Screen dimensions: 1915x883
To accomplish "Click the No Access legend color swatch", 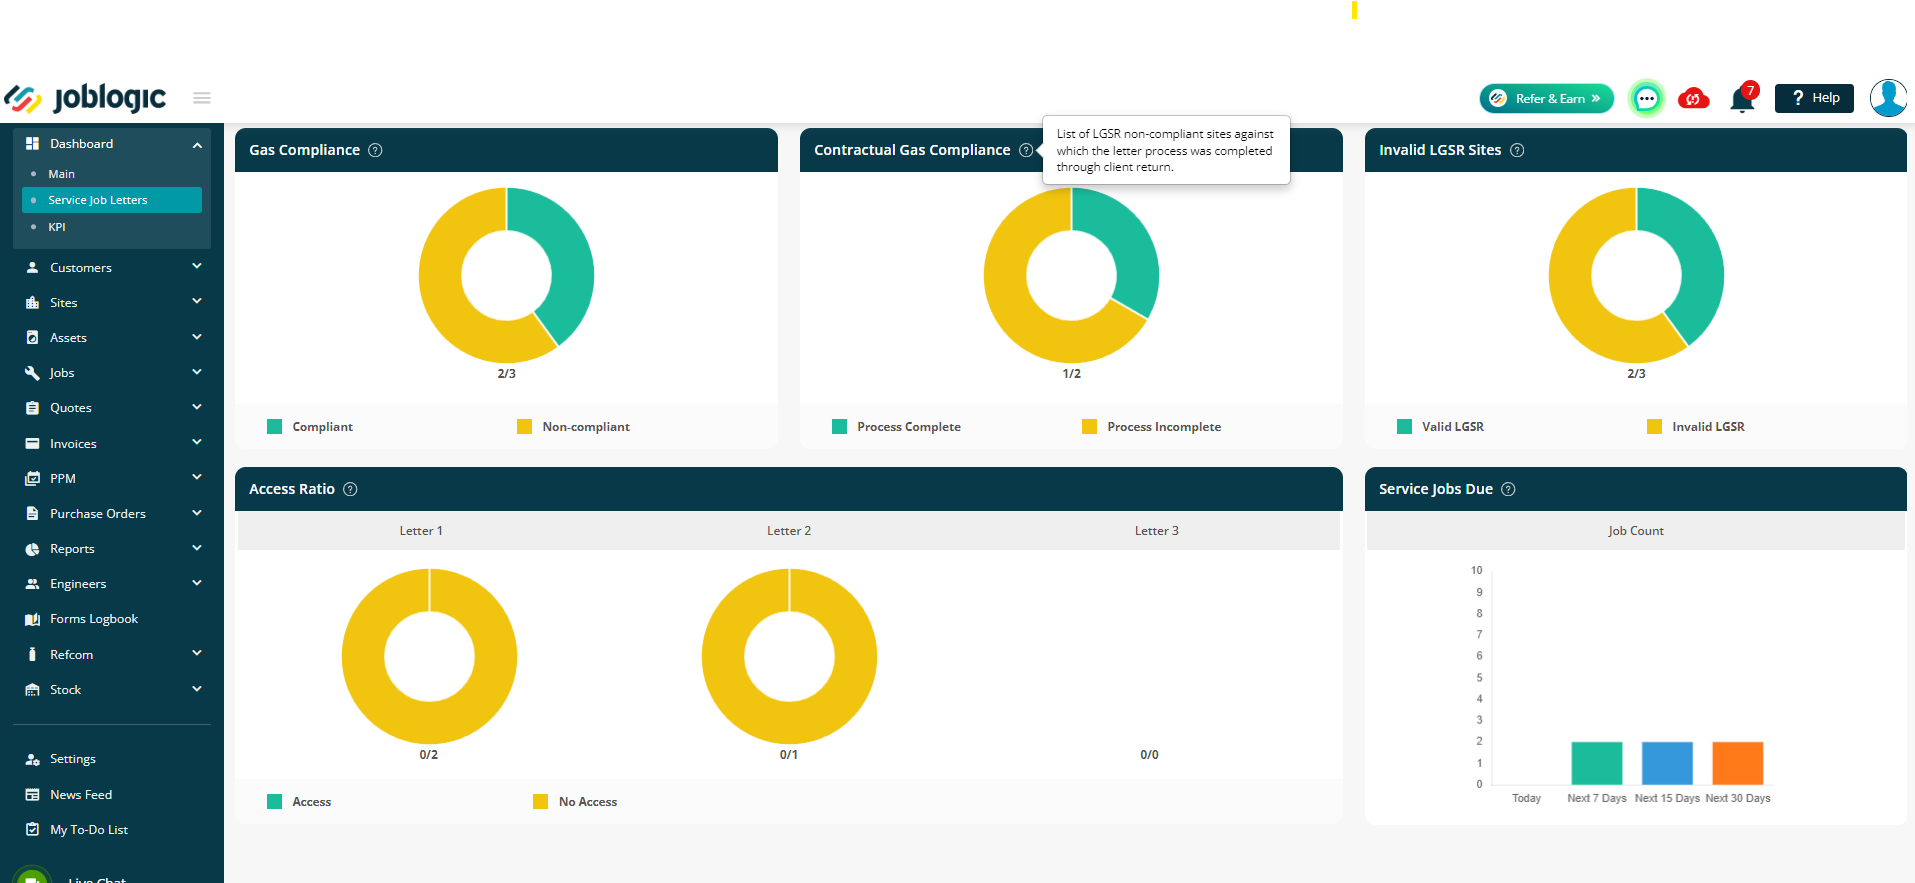I will click(x=541, y=802).
